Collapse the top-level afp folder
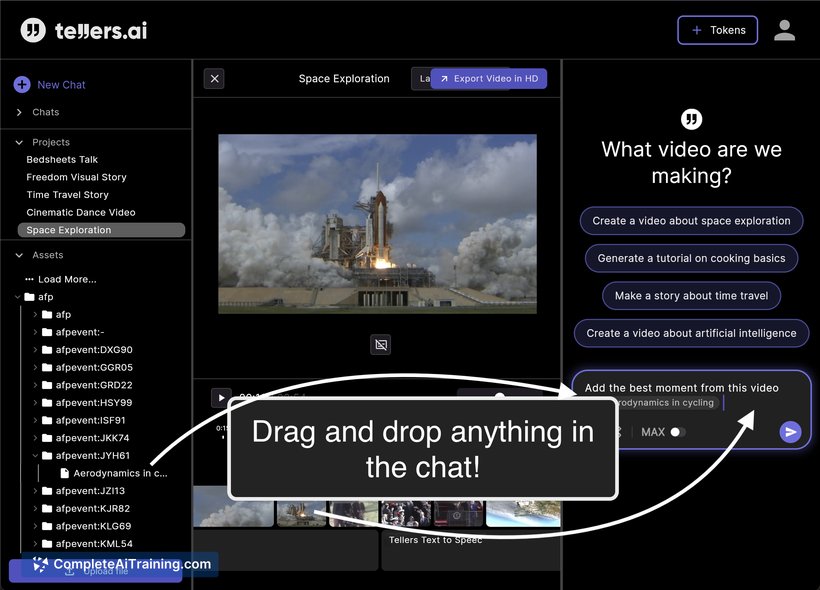 17,297
